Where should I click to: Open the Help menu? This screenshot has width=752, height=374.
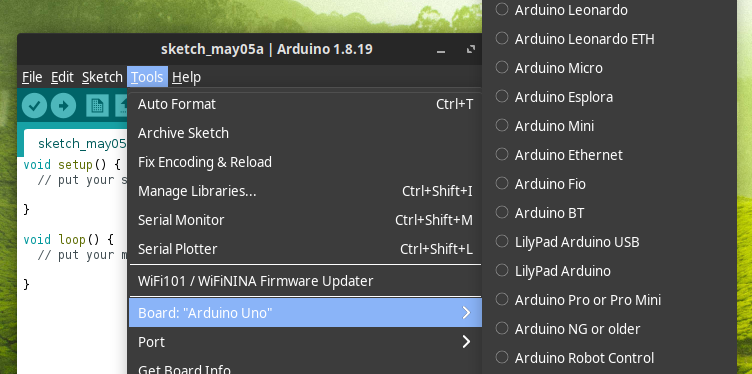point(186,77)
